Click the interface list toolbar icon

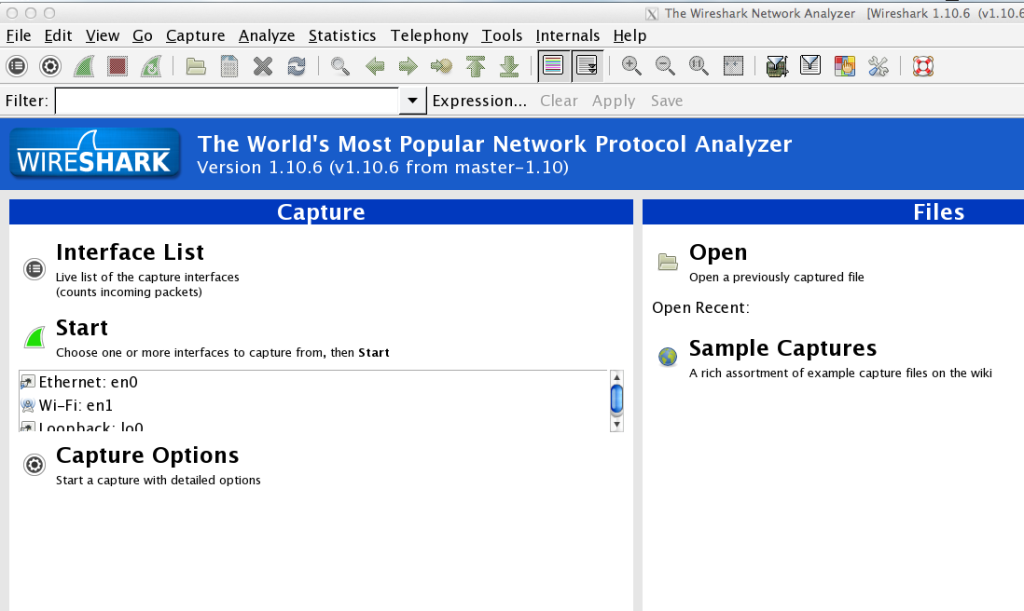(17, 67)
